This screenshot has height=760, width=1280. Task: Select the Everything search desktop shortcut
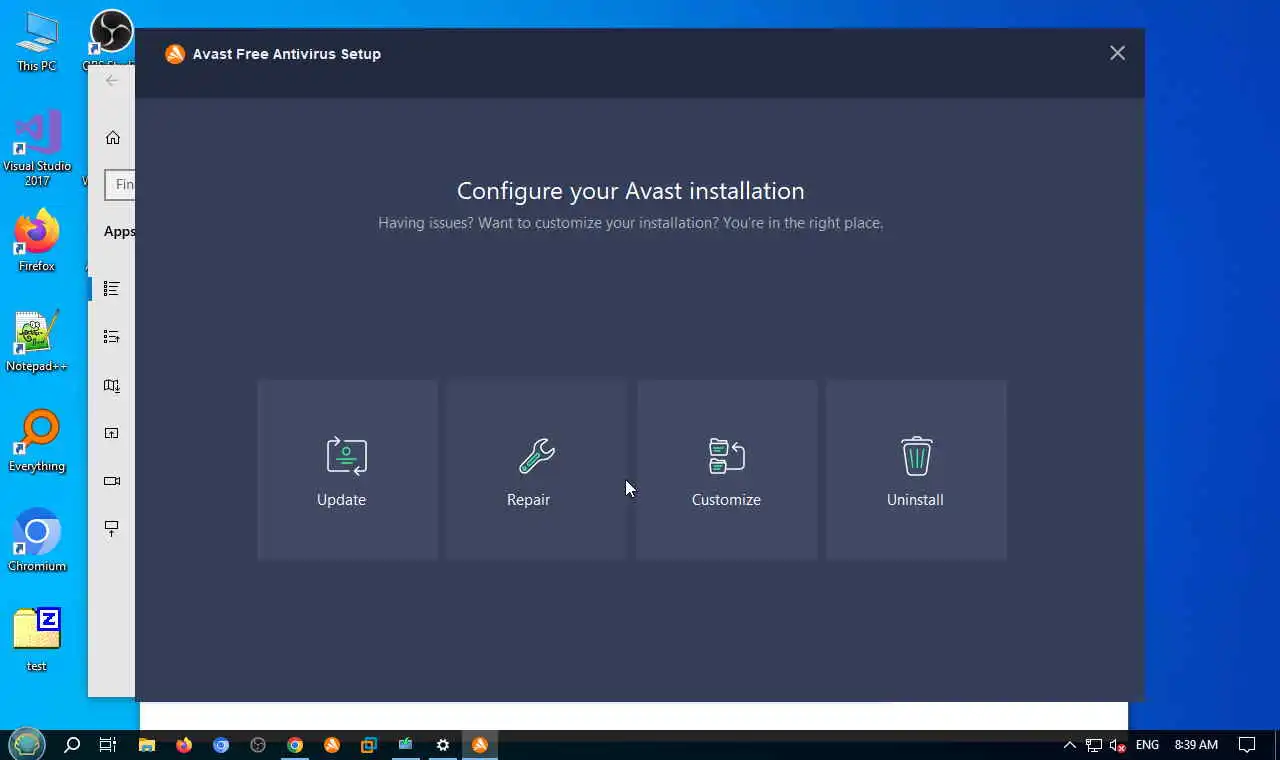pyautogui.click(x=37, y=442)
